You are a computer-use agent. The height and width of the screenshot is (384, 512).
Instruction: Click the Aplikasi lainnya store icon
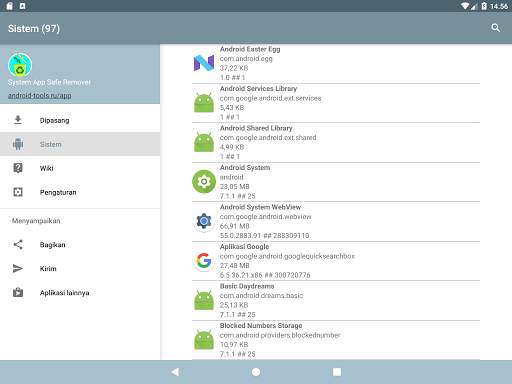18,292
